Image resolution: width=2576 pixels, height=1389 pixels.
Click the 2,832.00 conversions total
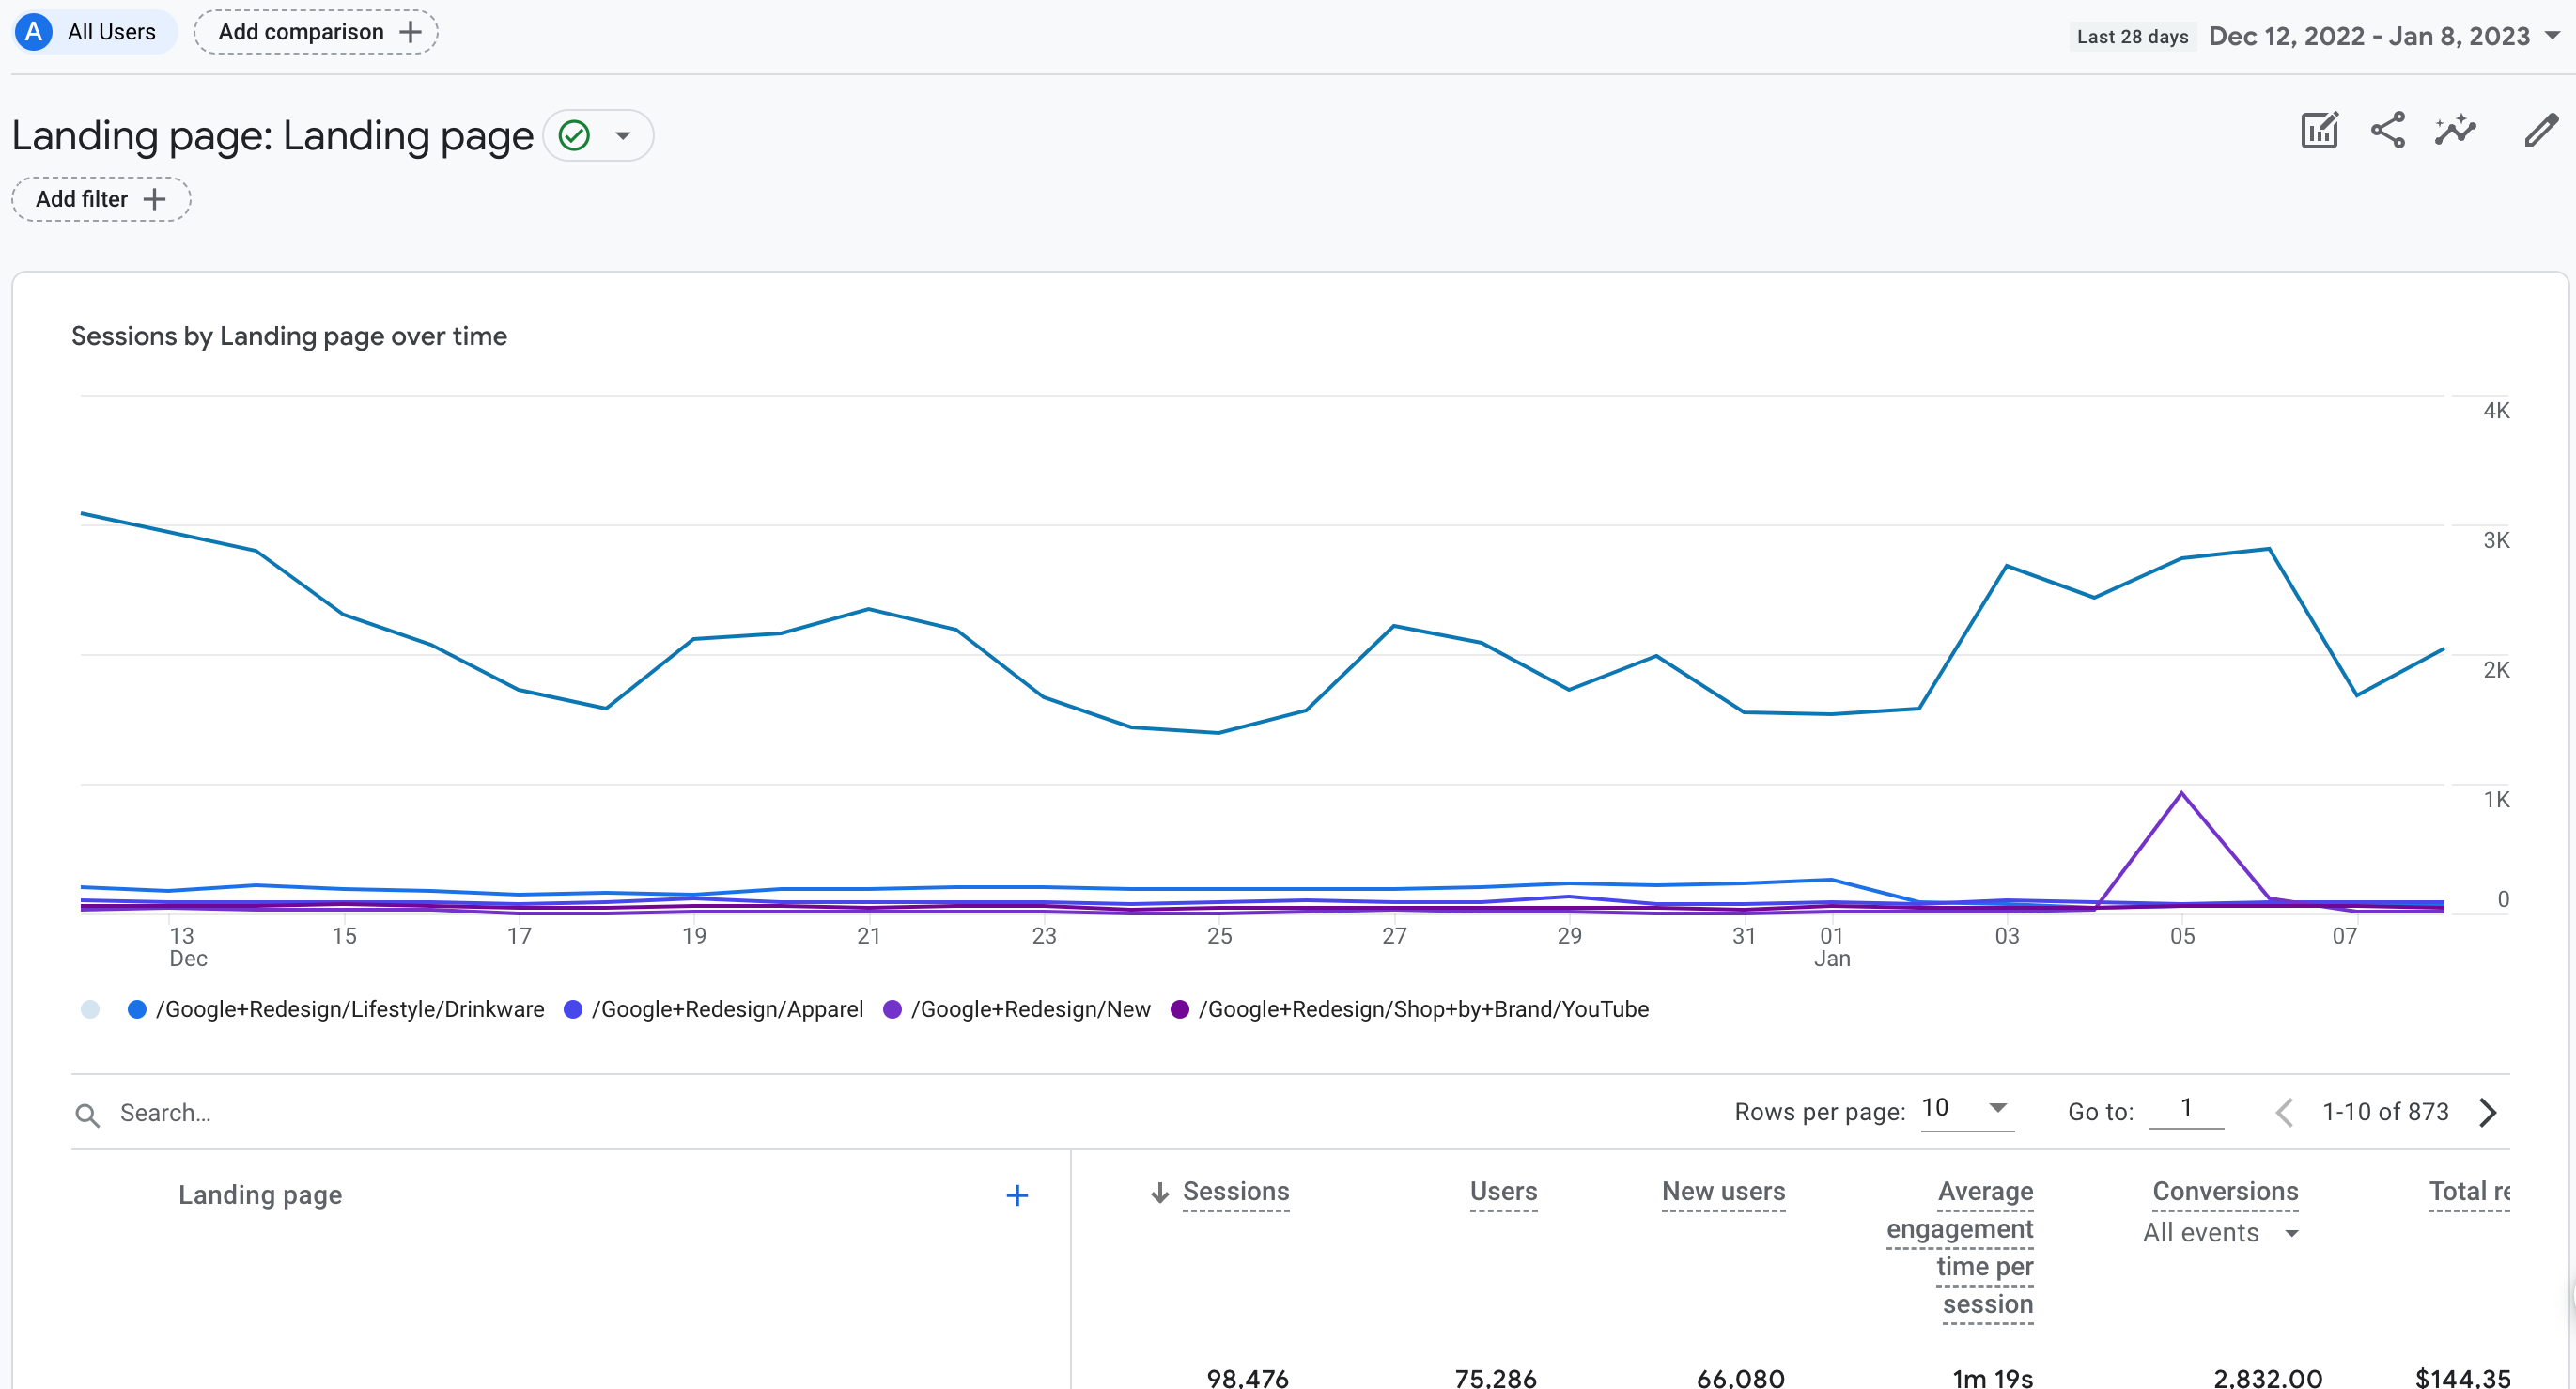click(x=2267, y=1378)
